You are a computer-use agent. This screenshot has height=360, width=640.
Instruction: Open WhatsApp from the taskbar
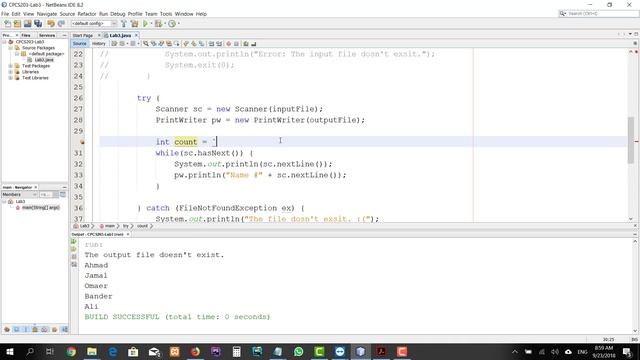click(298, 351)
